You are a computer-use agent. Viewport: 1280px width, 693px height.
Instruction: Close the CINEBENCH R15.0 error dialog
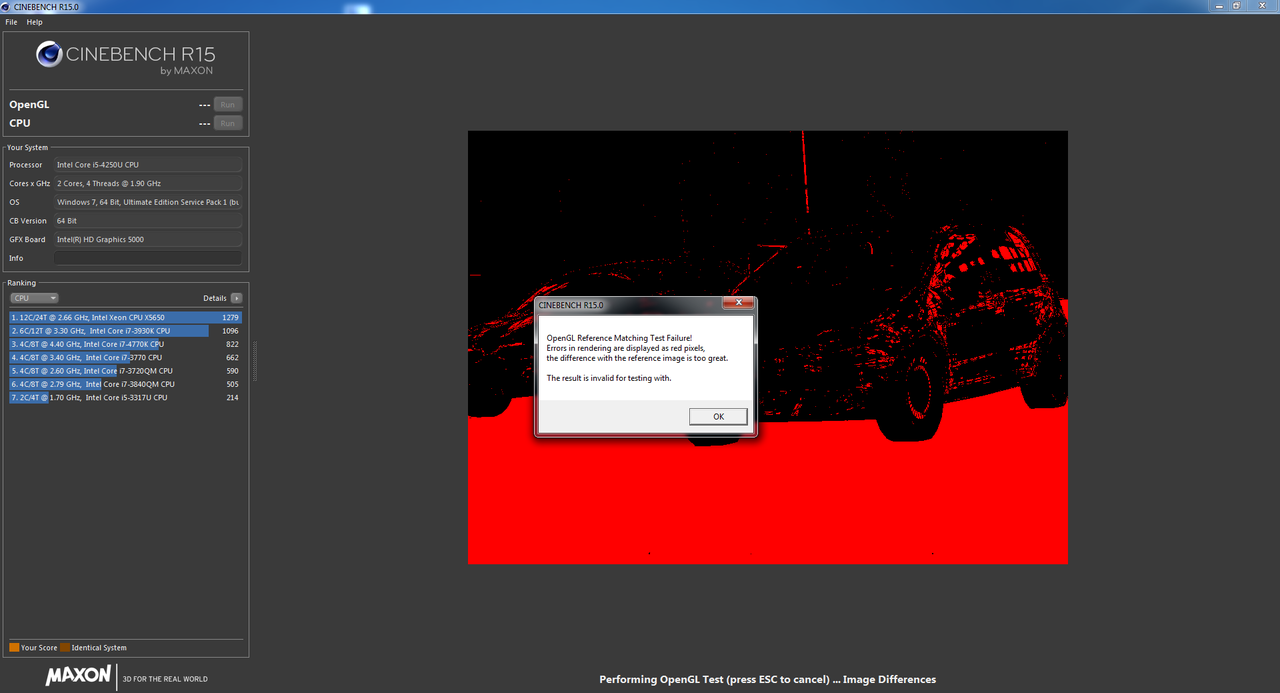738,302
